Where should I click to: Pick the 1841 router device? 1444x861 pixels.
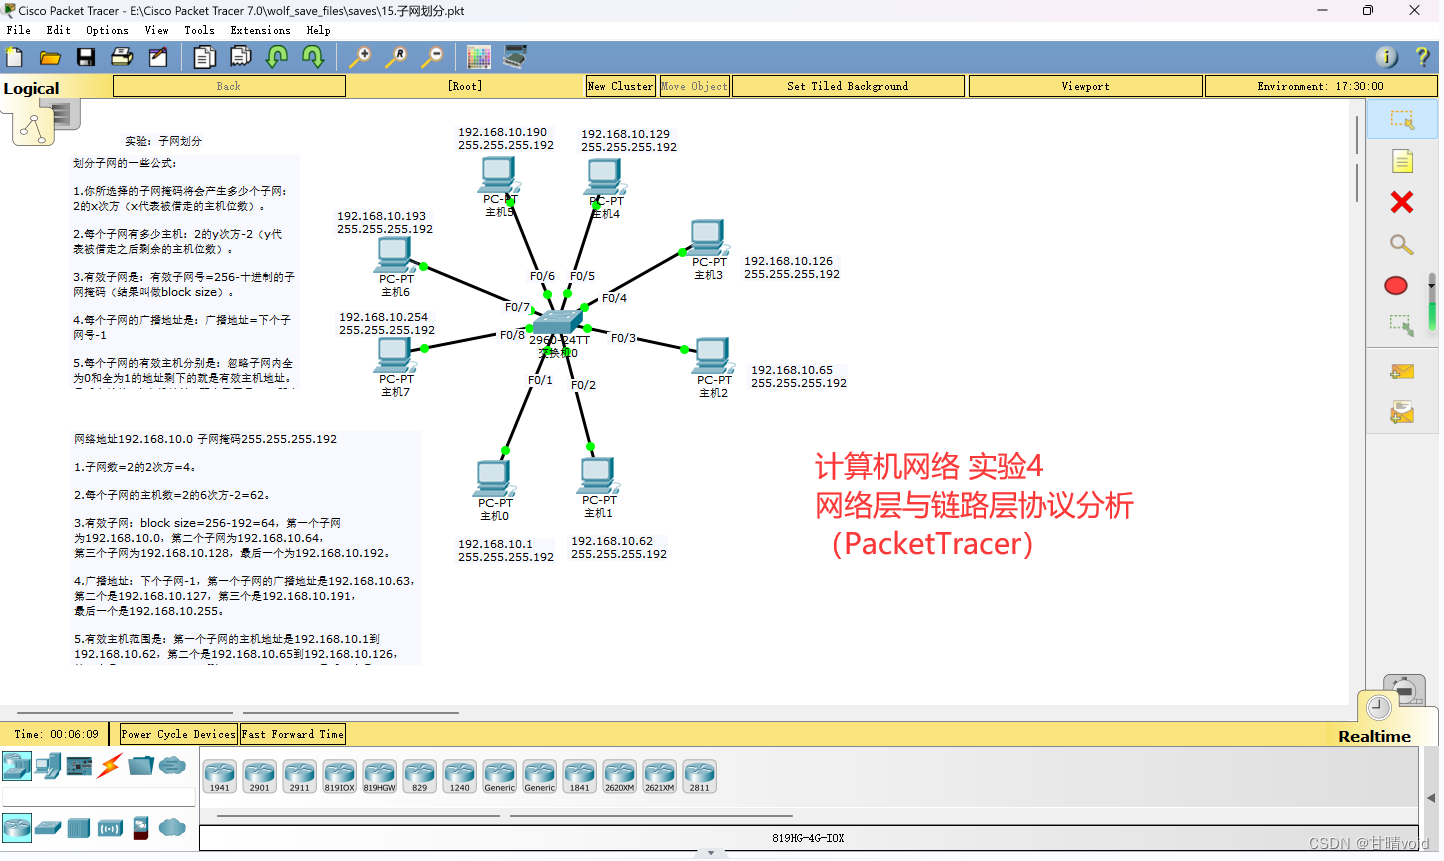coord(579,777)
